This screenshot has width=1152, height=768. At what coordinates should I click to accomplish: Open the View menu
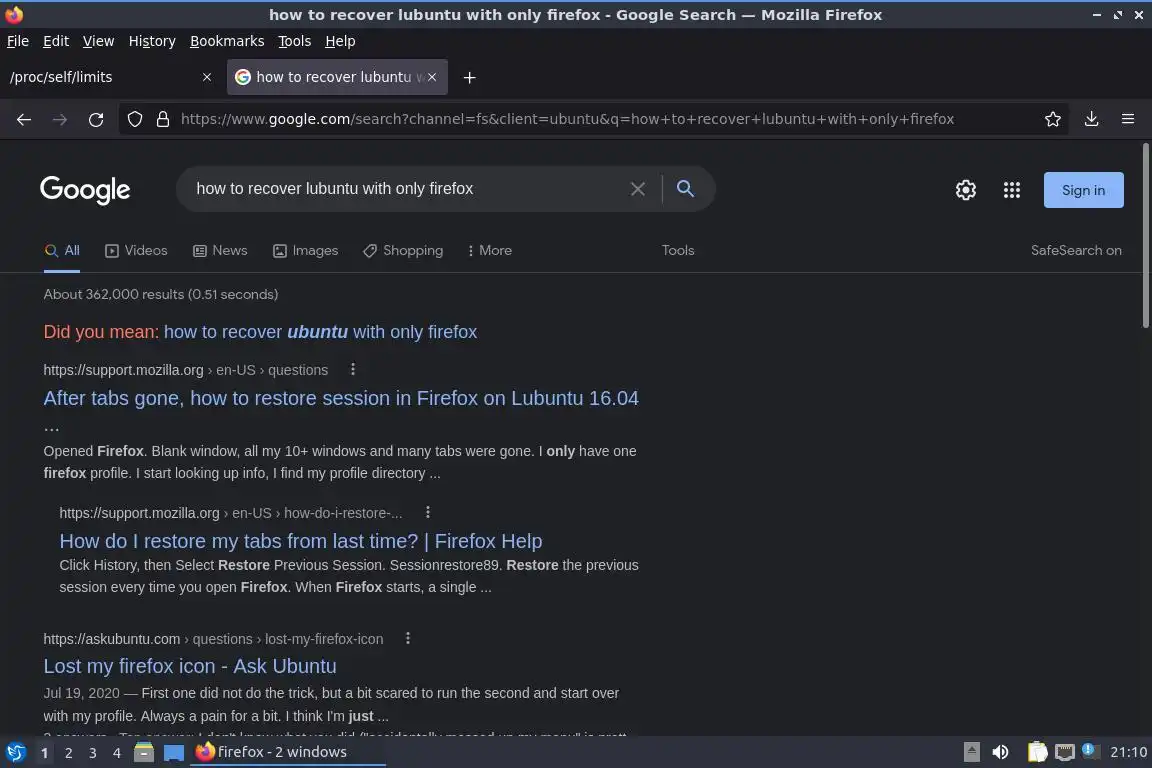[98, 41]
